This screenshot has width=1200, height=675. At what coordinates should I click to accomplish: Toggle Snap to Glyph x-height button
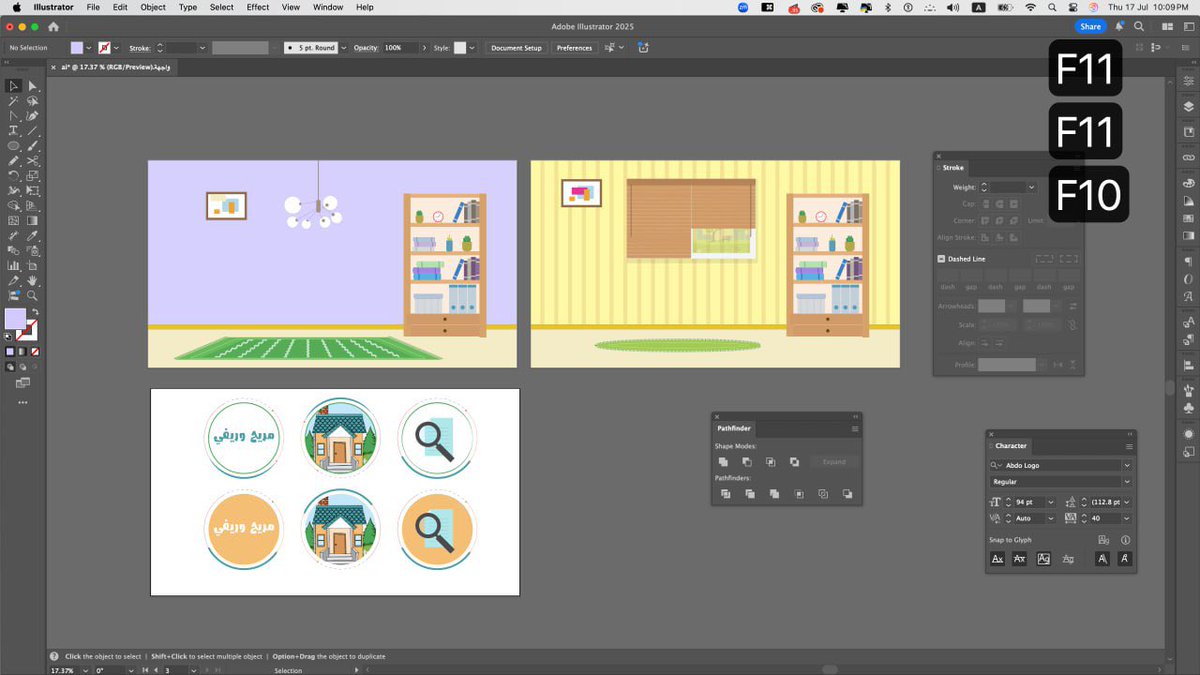1019,559
